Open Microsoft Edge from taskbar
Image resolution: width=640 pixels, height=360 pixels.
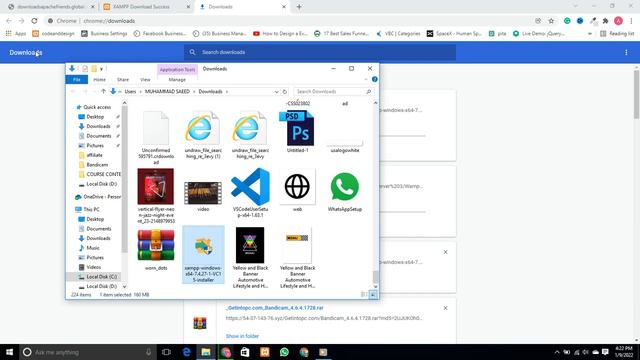[x=187, y=352]
